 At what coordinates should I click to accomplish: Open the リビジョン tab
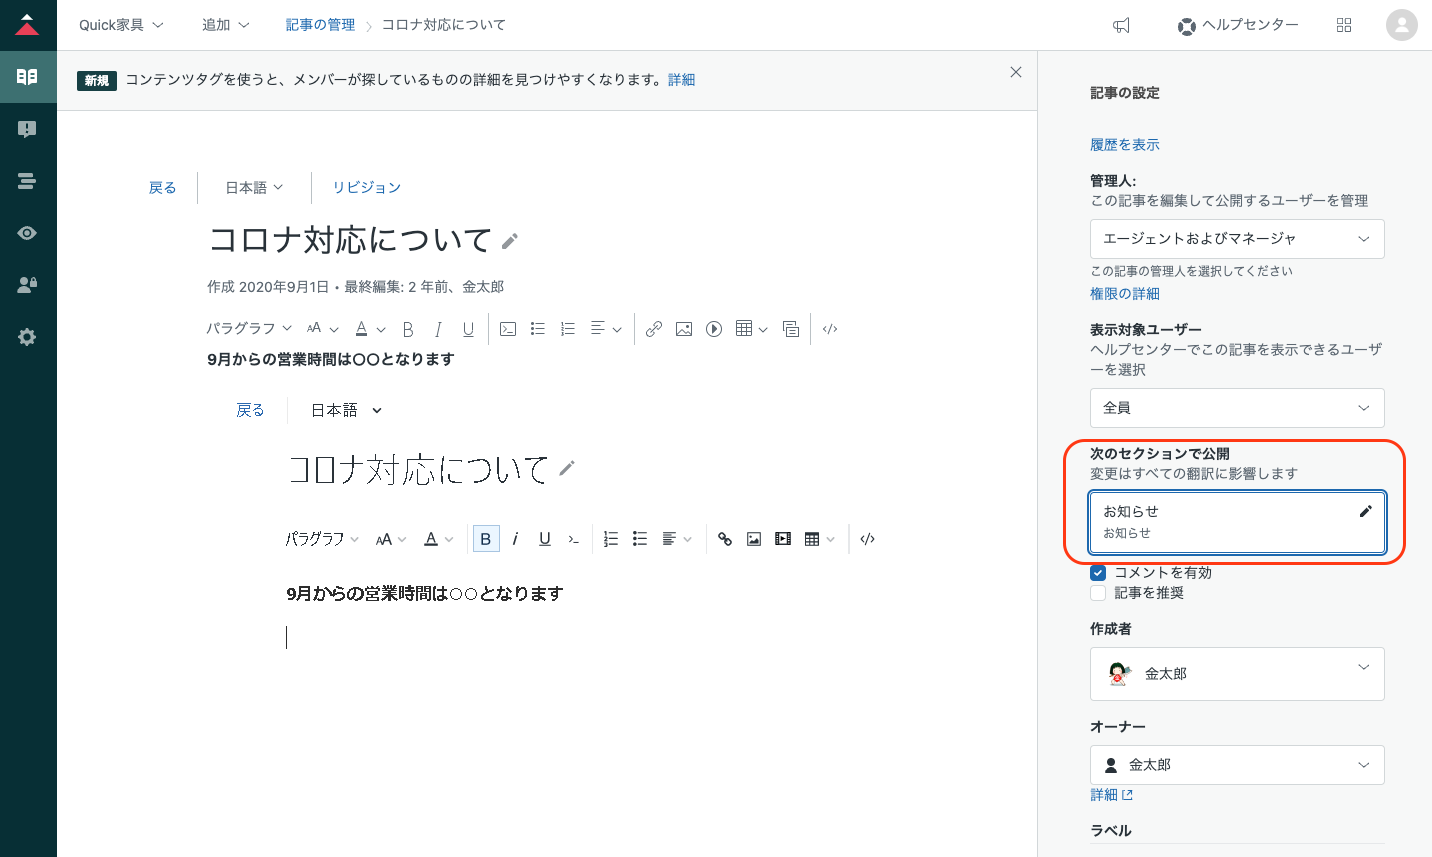367,188
